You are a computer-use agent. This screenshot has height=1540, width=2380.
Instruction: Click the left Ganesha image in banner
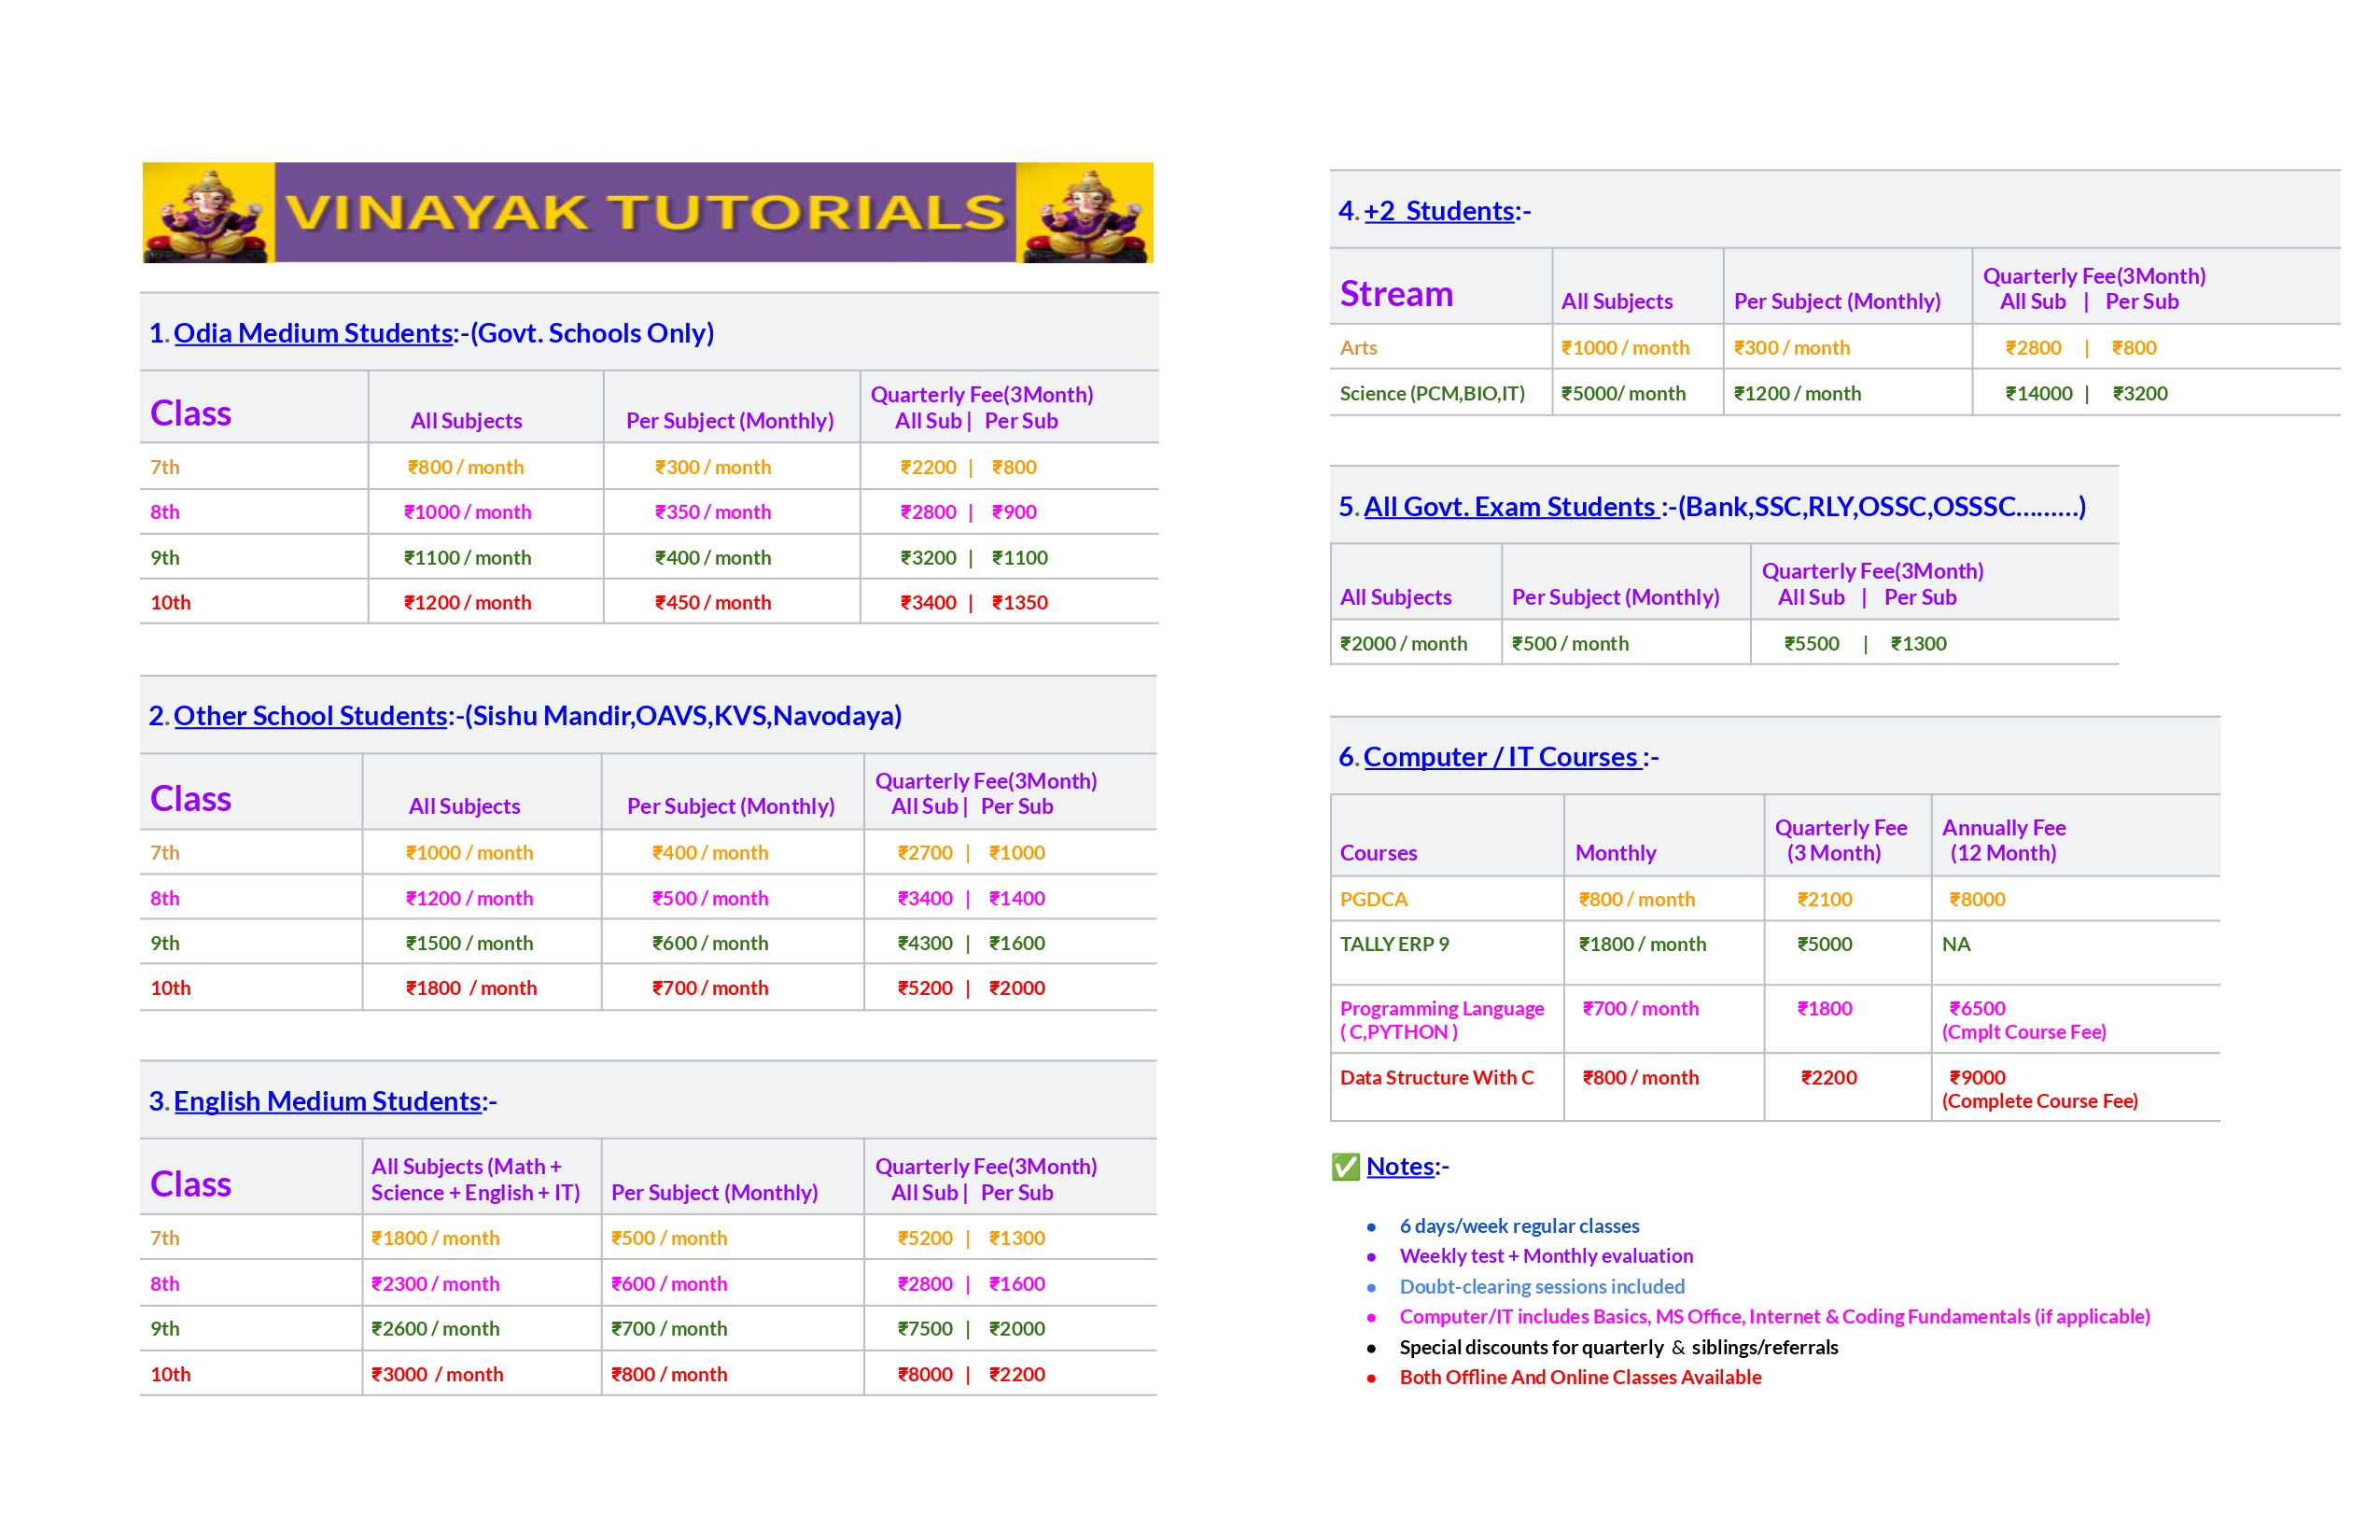tap(209, 213)
